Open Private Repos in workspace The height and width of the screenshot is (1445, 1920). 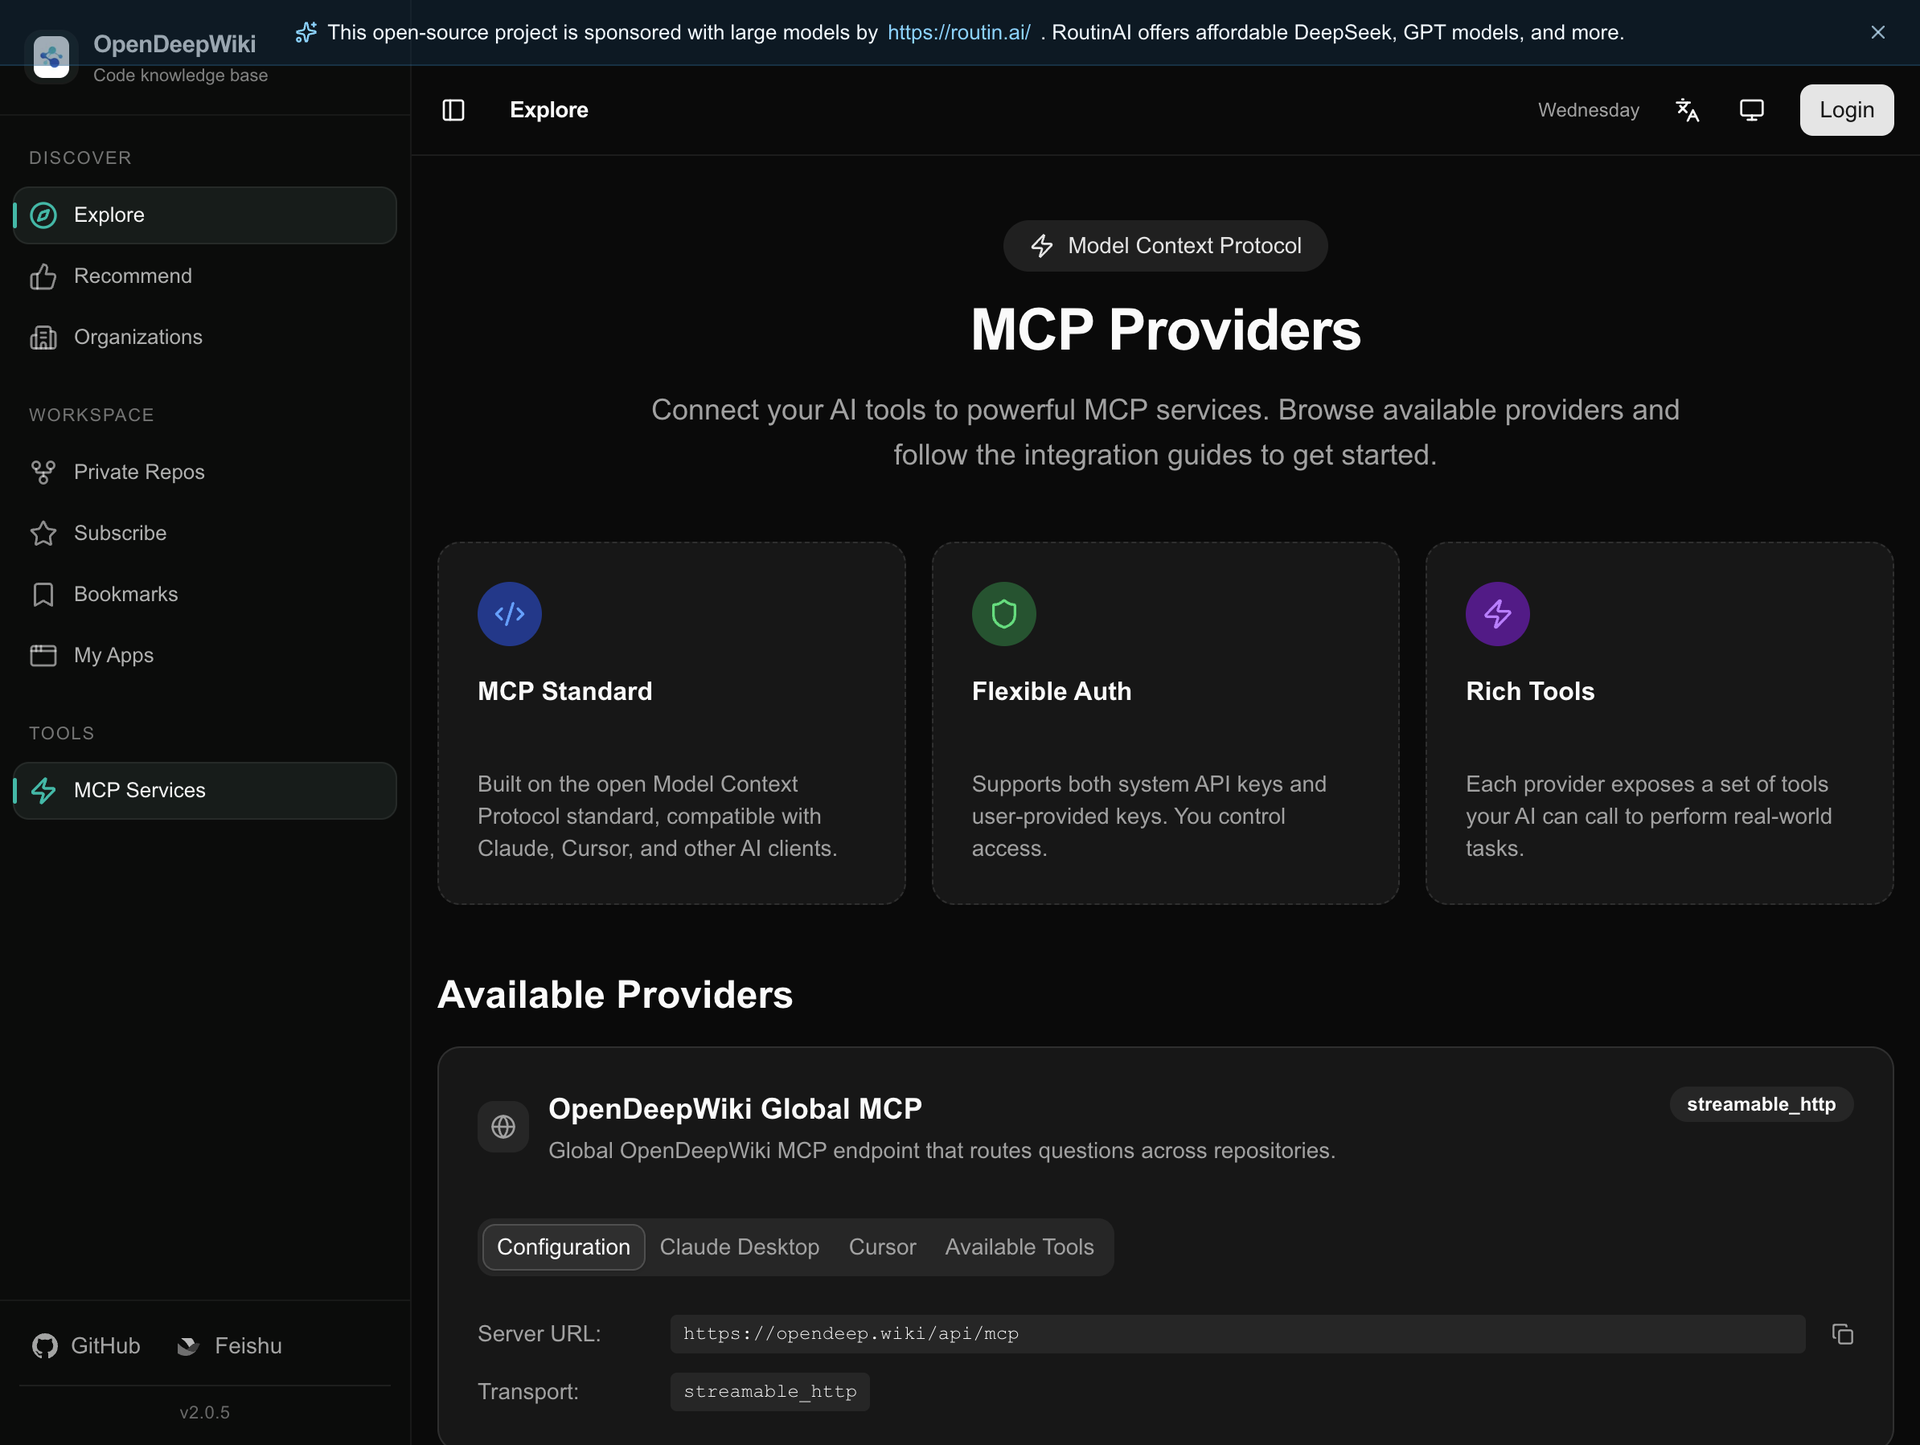point(205,472)
